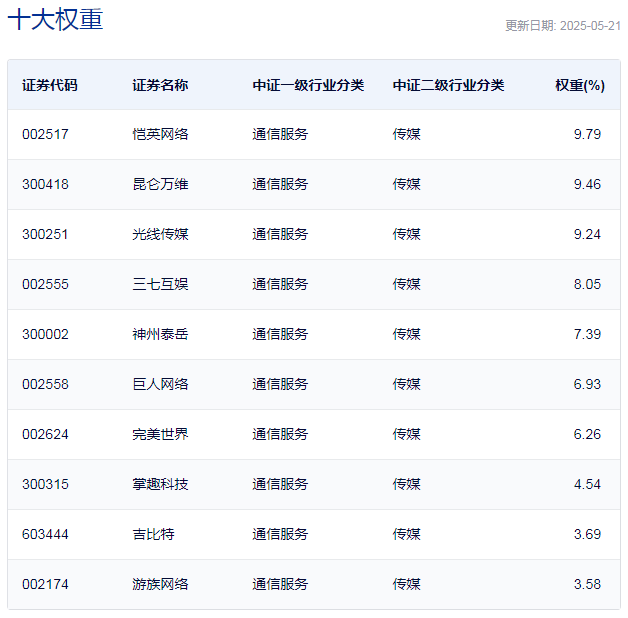Click the 完美世界 security name
This screenshot has height=618, width=628.
pyautogui.click(x=160, y=434)
